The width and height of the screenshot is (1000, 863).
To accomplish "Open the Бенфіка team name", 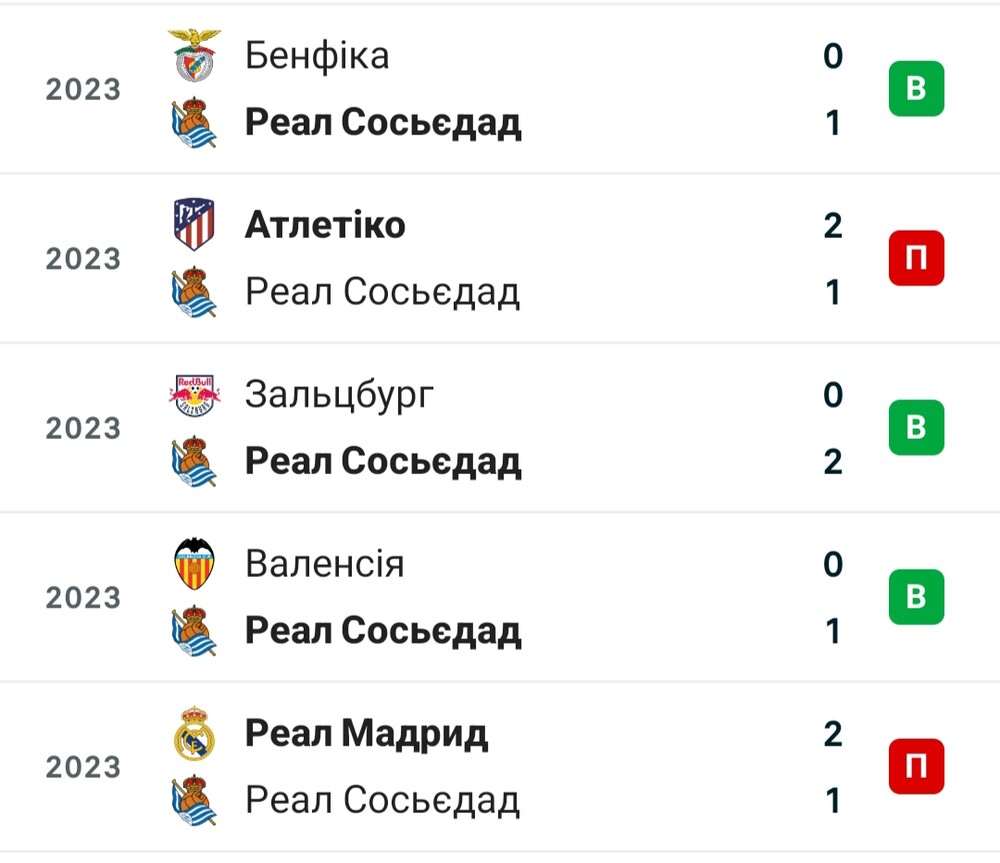I will pyautogui.click(x=317, y=56).
